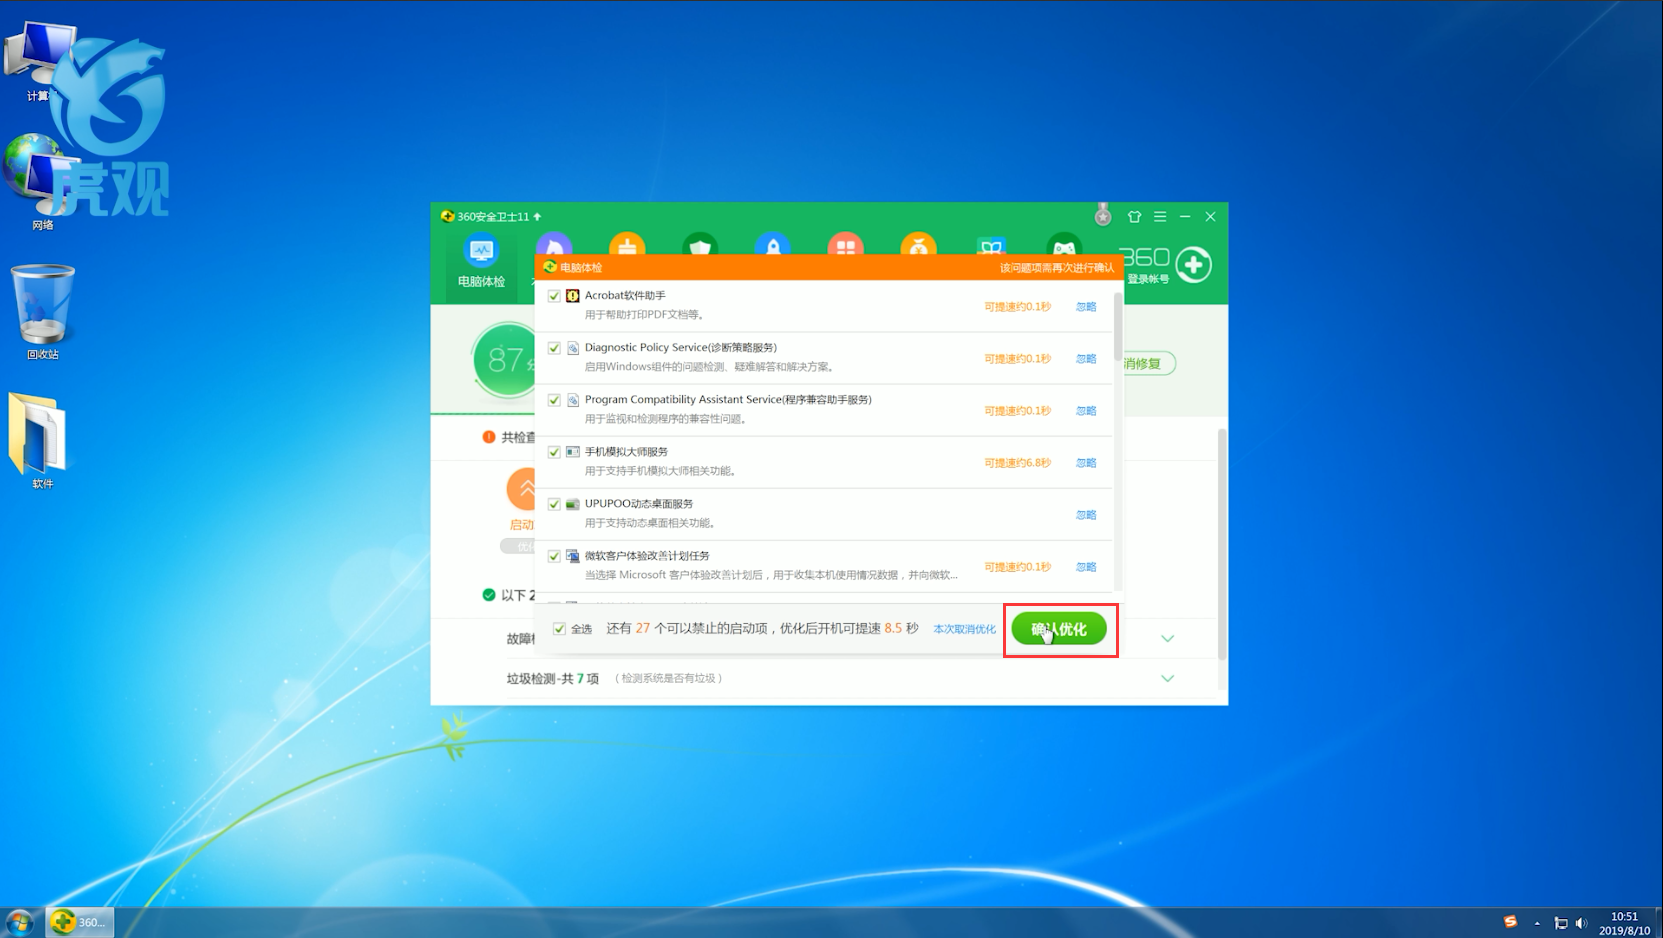Screen dimensions: 1663x938
Task: Click the four-squares software manager icon
Action: pos(846,245)
